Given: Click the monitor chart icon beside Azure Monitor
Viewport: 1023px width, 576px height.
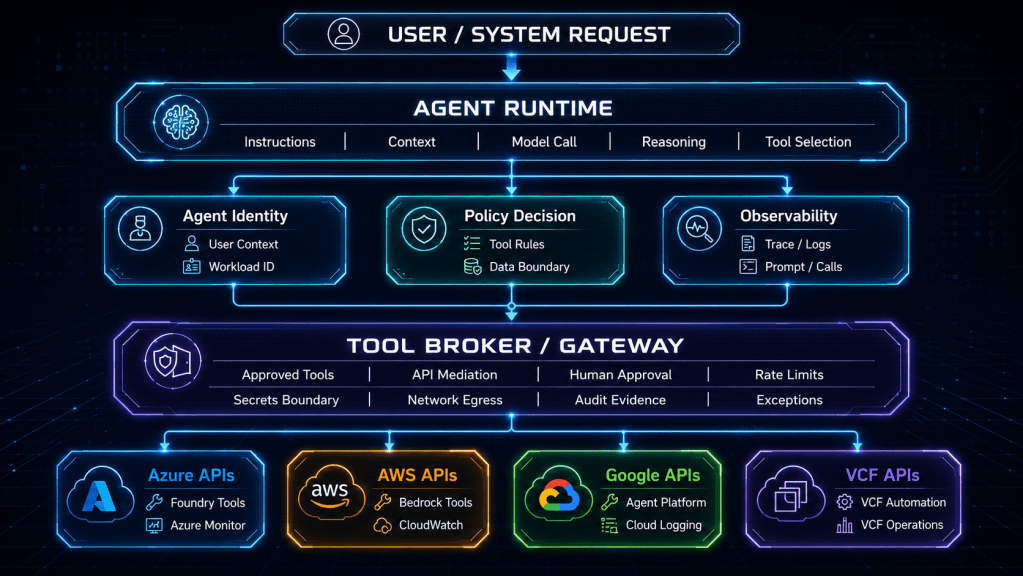Looking at the screenshot, I should click(154, 525).
